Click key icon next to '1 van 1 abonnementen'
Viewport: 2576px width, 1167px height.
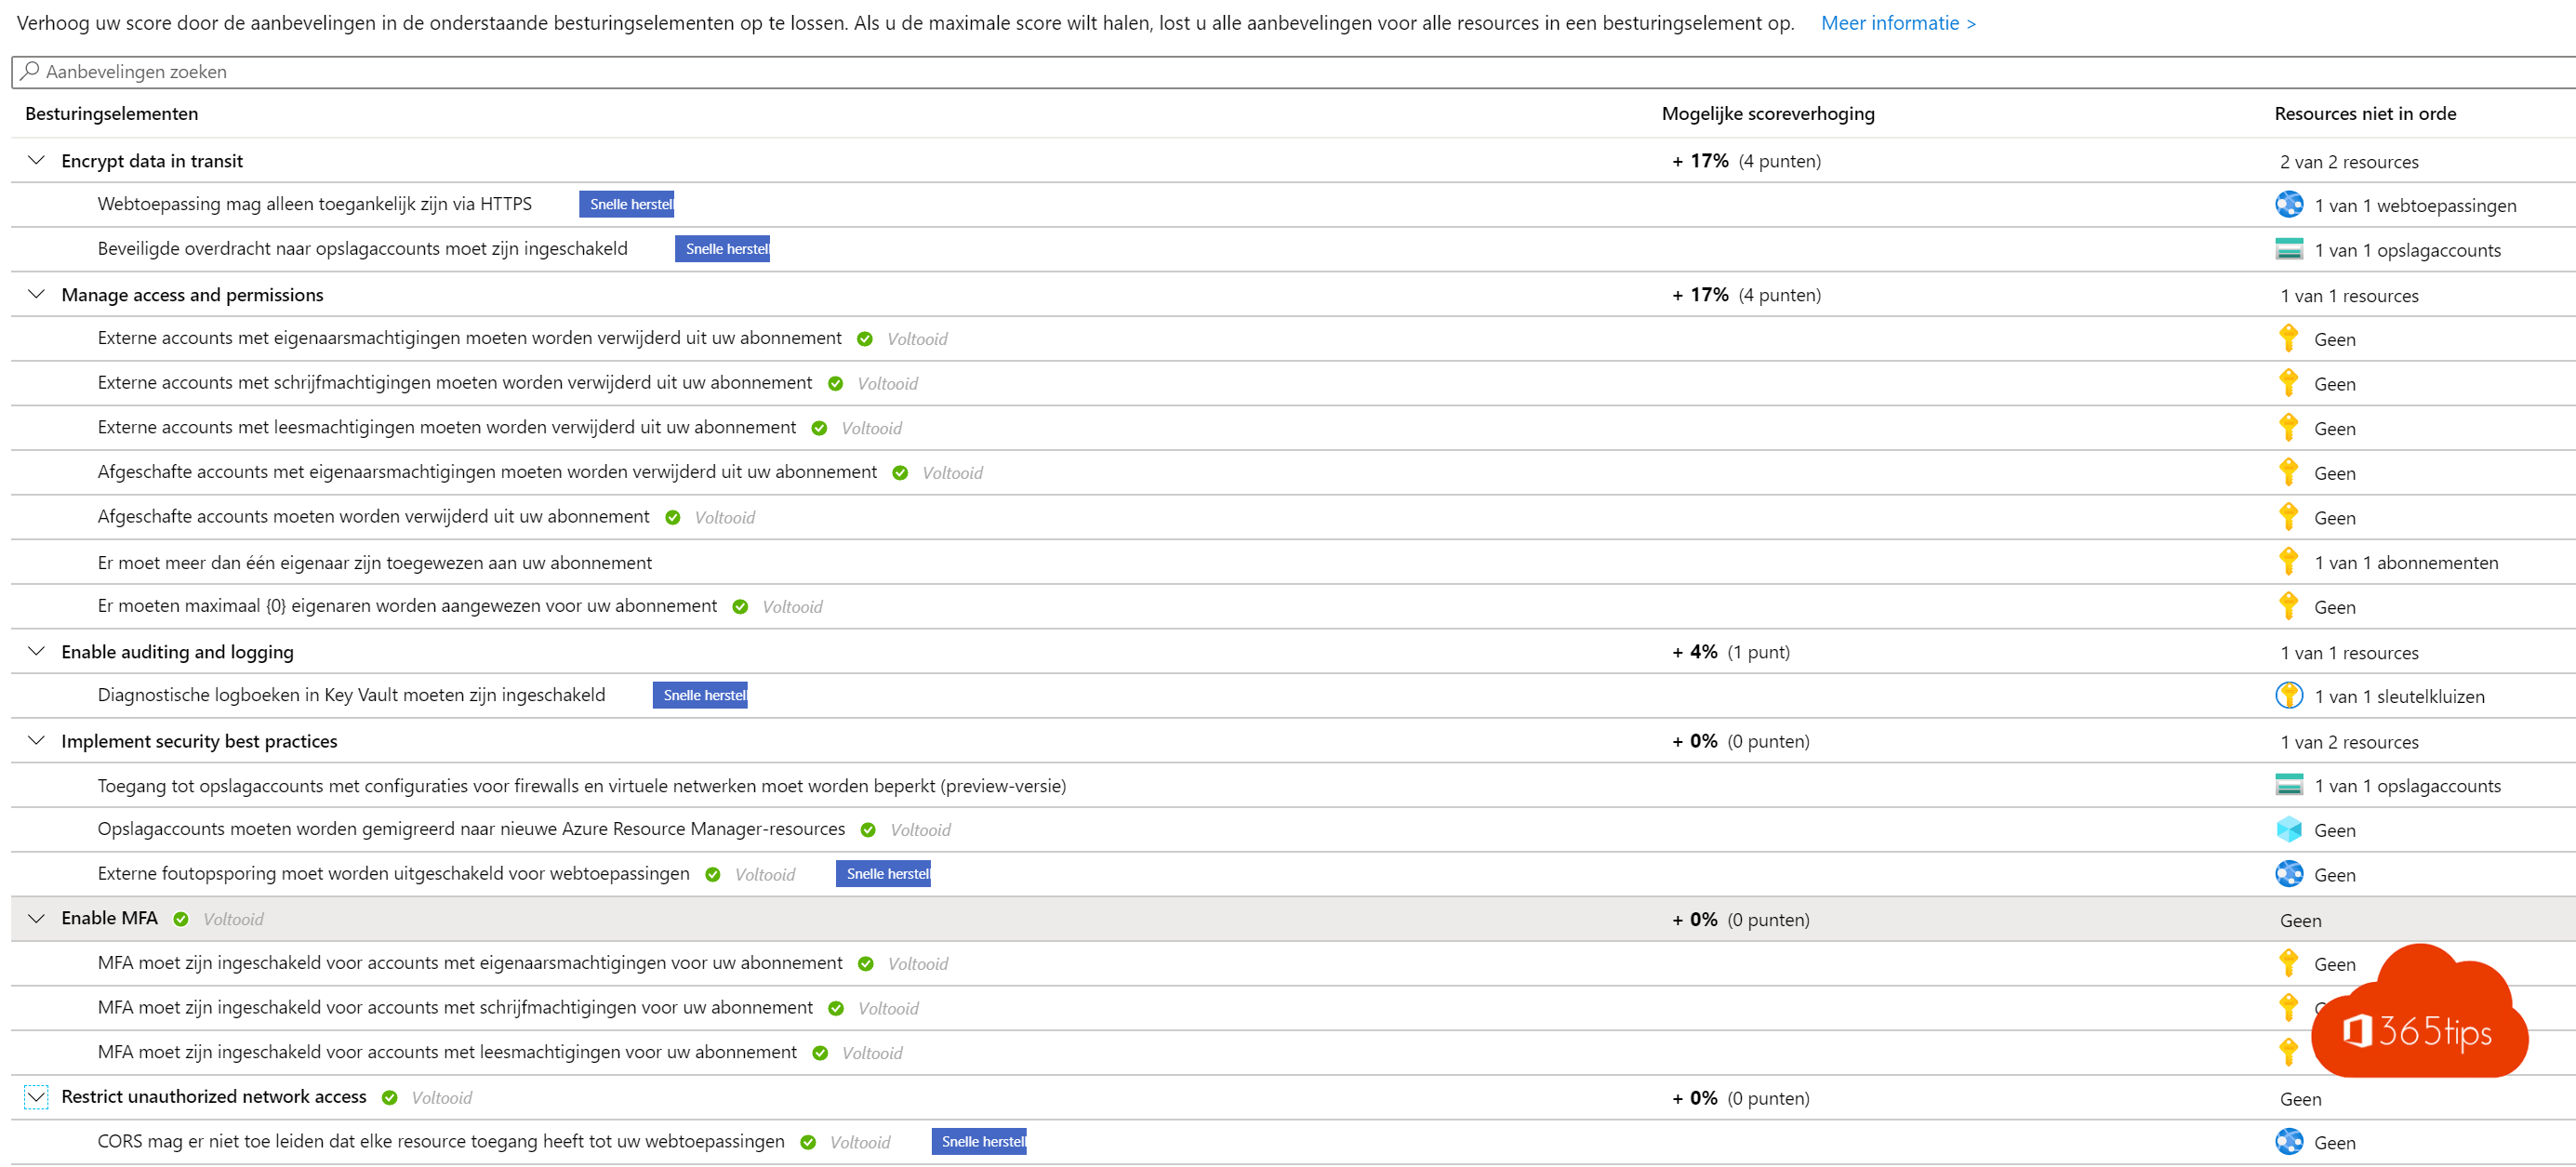[x=2288, y=561]
